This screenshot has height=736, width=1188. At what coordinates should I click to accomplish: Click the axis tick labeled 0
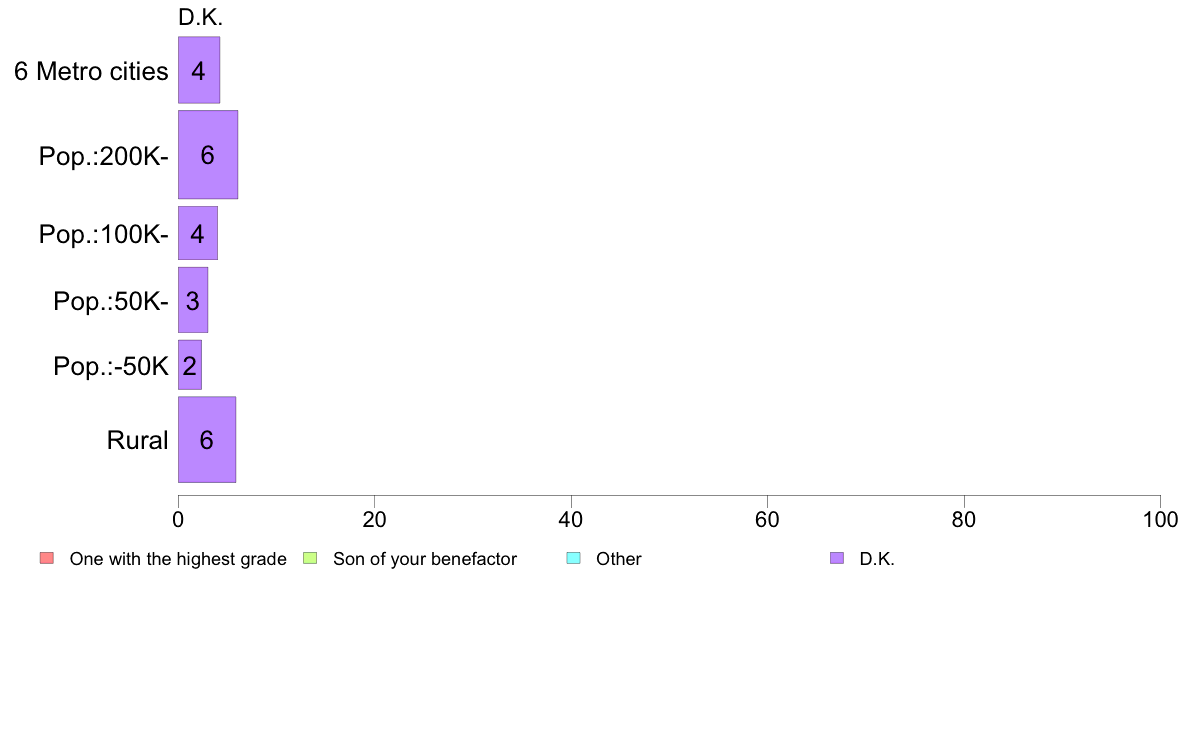click(178, 520)
